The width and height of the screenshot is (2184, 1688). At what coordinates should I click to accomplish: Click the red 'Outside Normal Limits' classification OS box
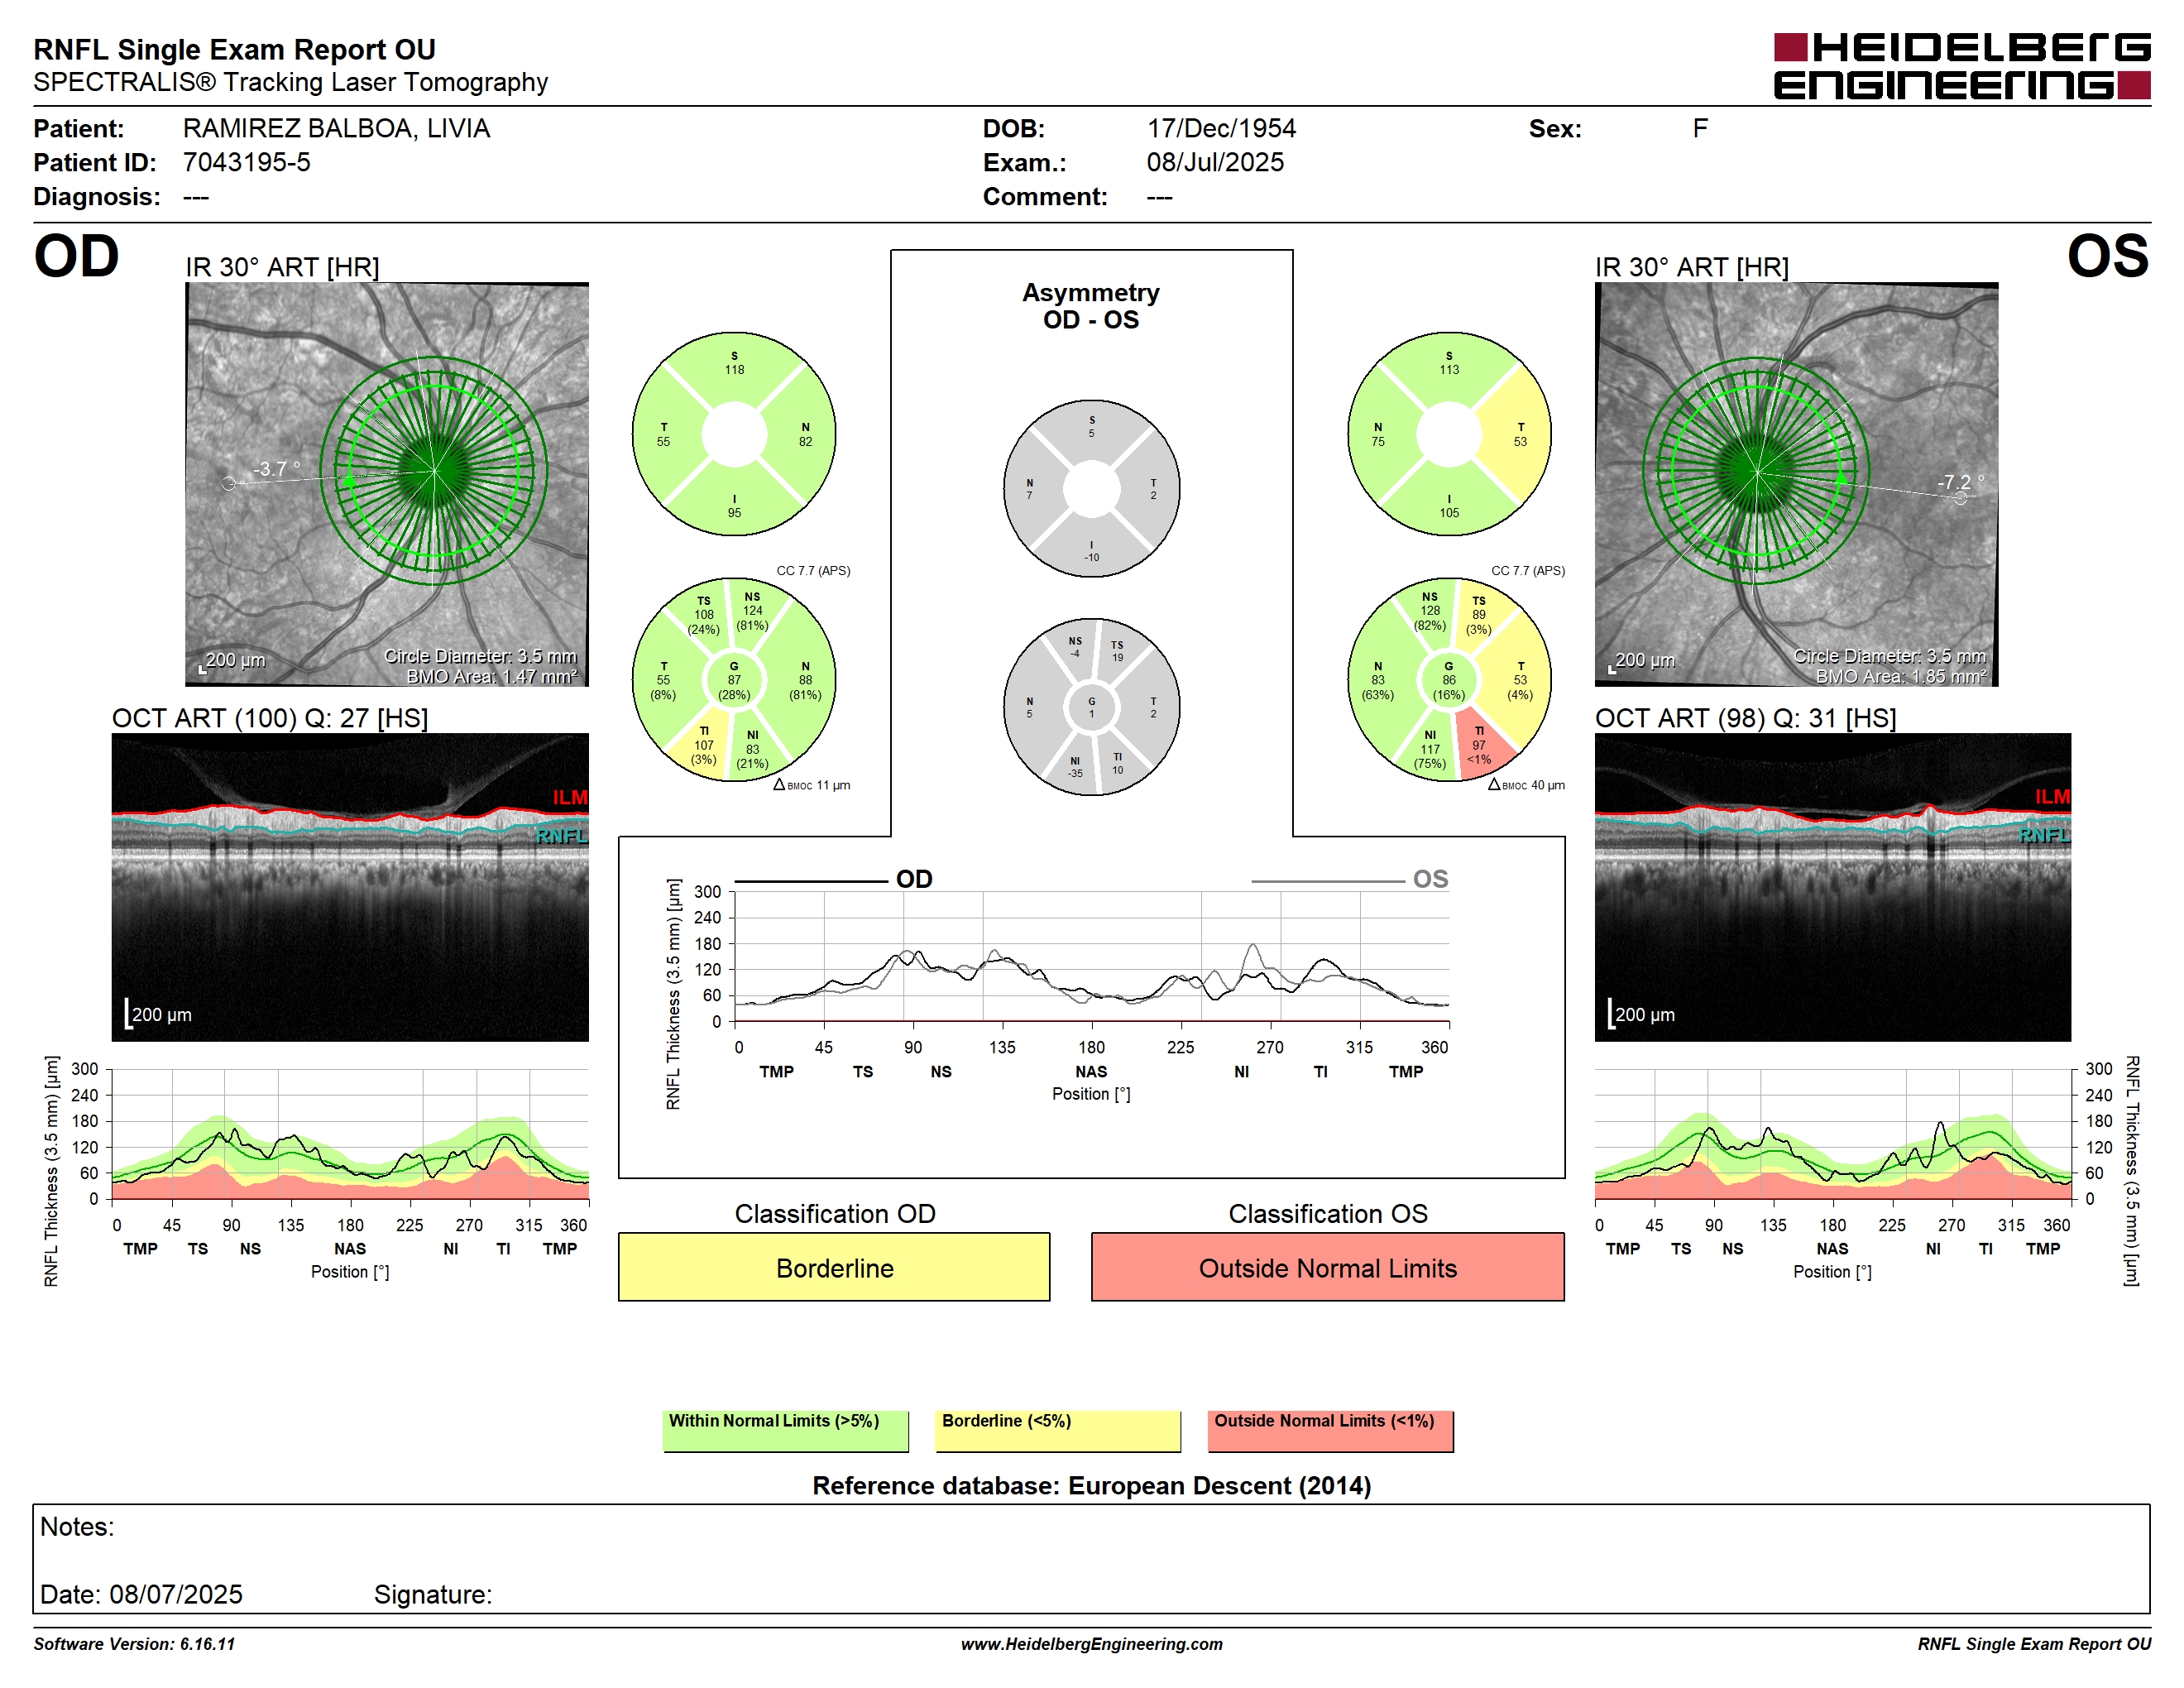tap(1327, 1267)
